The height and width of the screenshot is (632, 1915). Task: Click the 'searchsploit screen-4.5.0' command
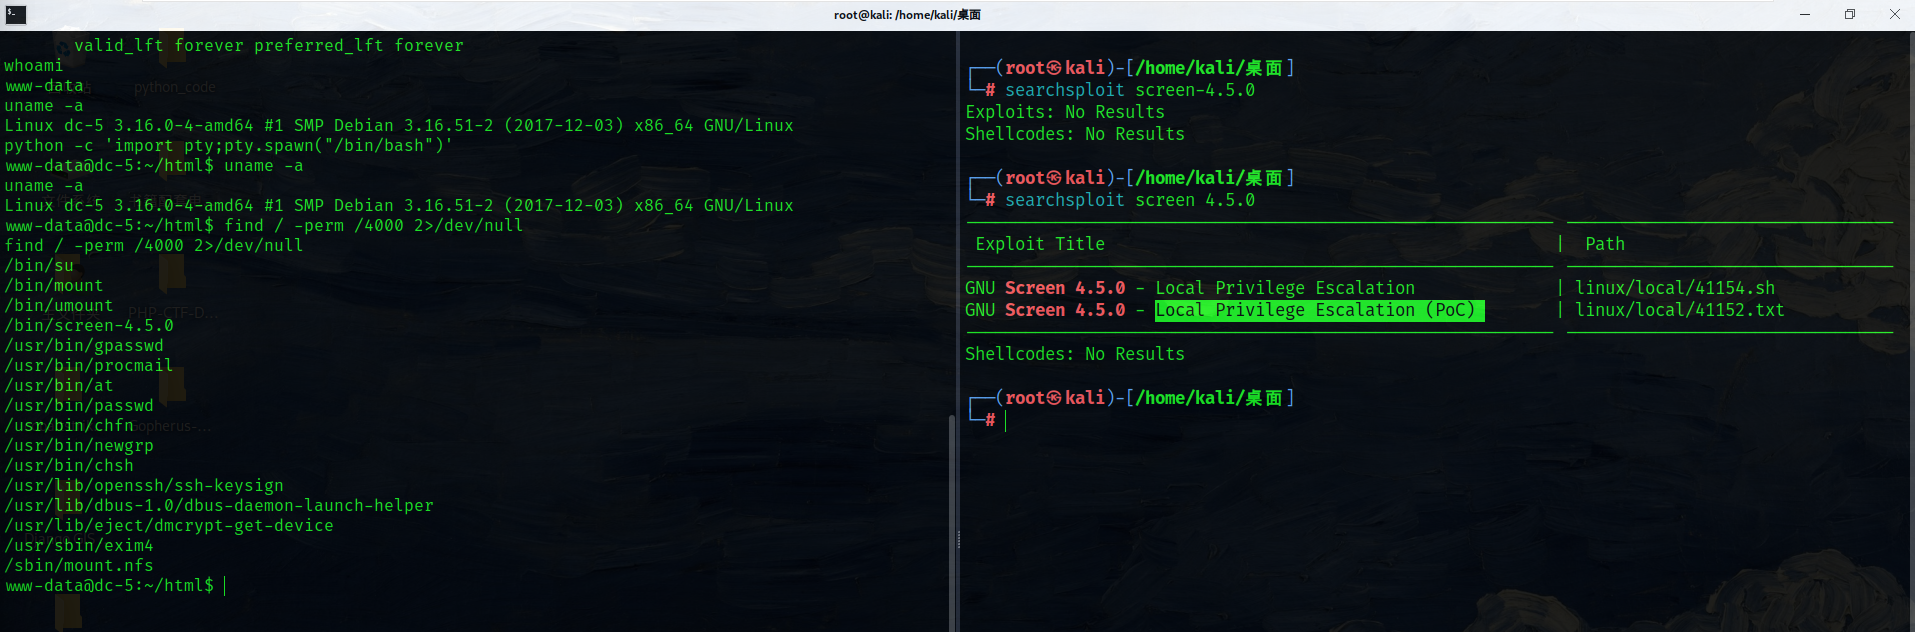tap(1129, 90)
